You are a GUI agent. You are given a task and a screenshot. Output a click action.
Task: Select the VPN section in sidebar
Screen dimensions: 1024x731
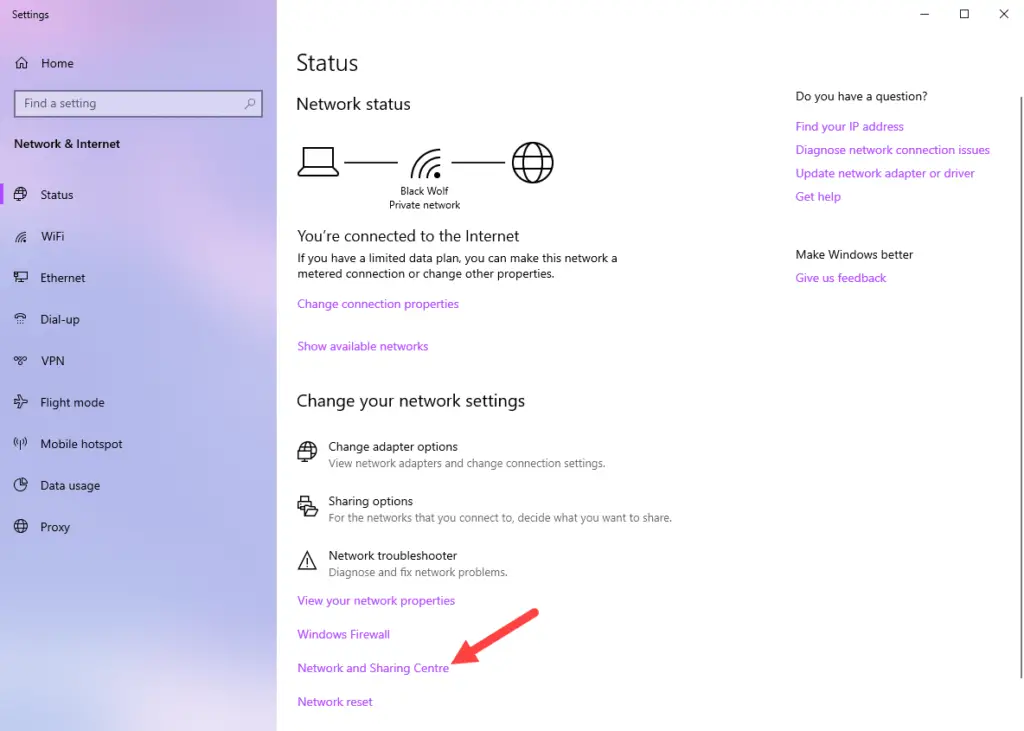(x=54, y=360)
